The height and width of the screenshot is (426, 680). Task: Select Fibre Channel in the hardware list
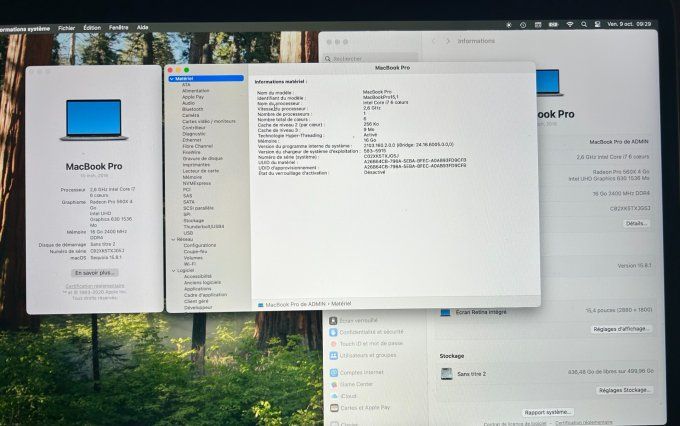click(x=198, y=146)
